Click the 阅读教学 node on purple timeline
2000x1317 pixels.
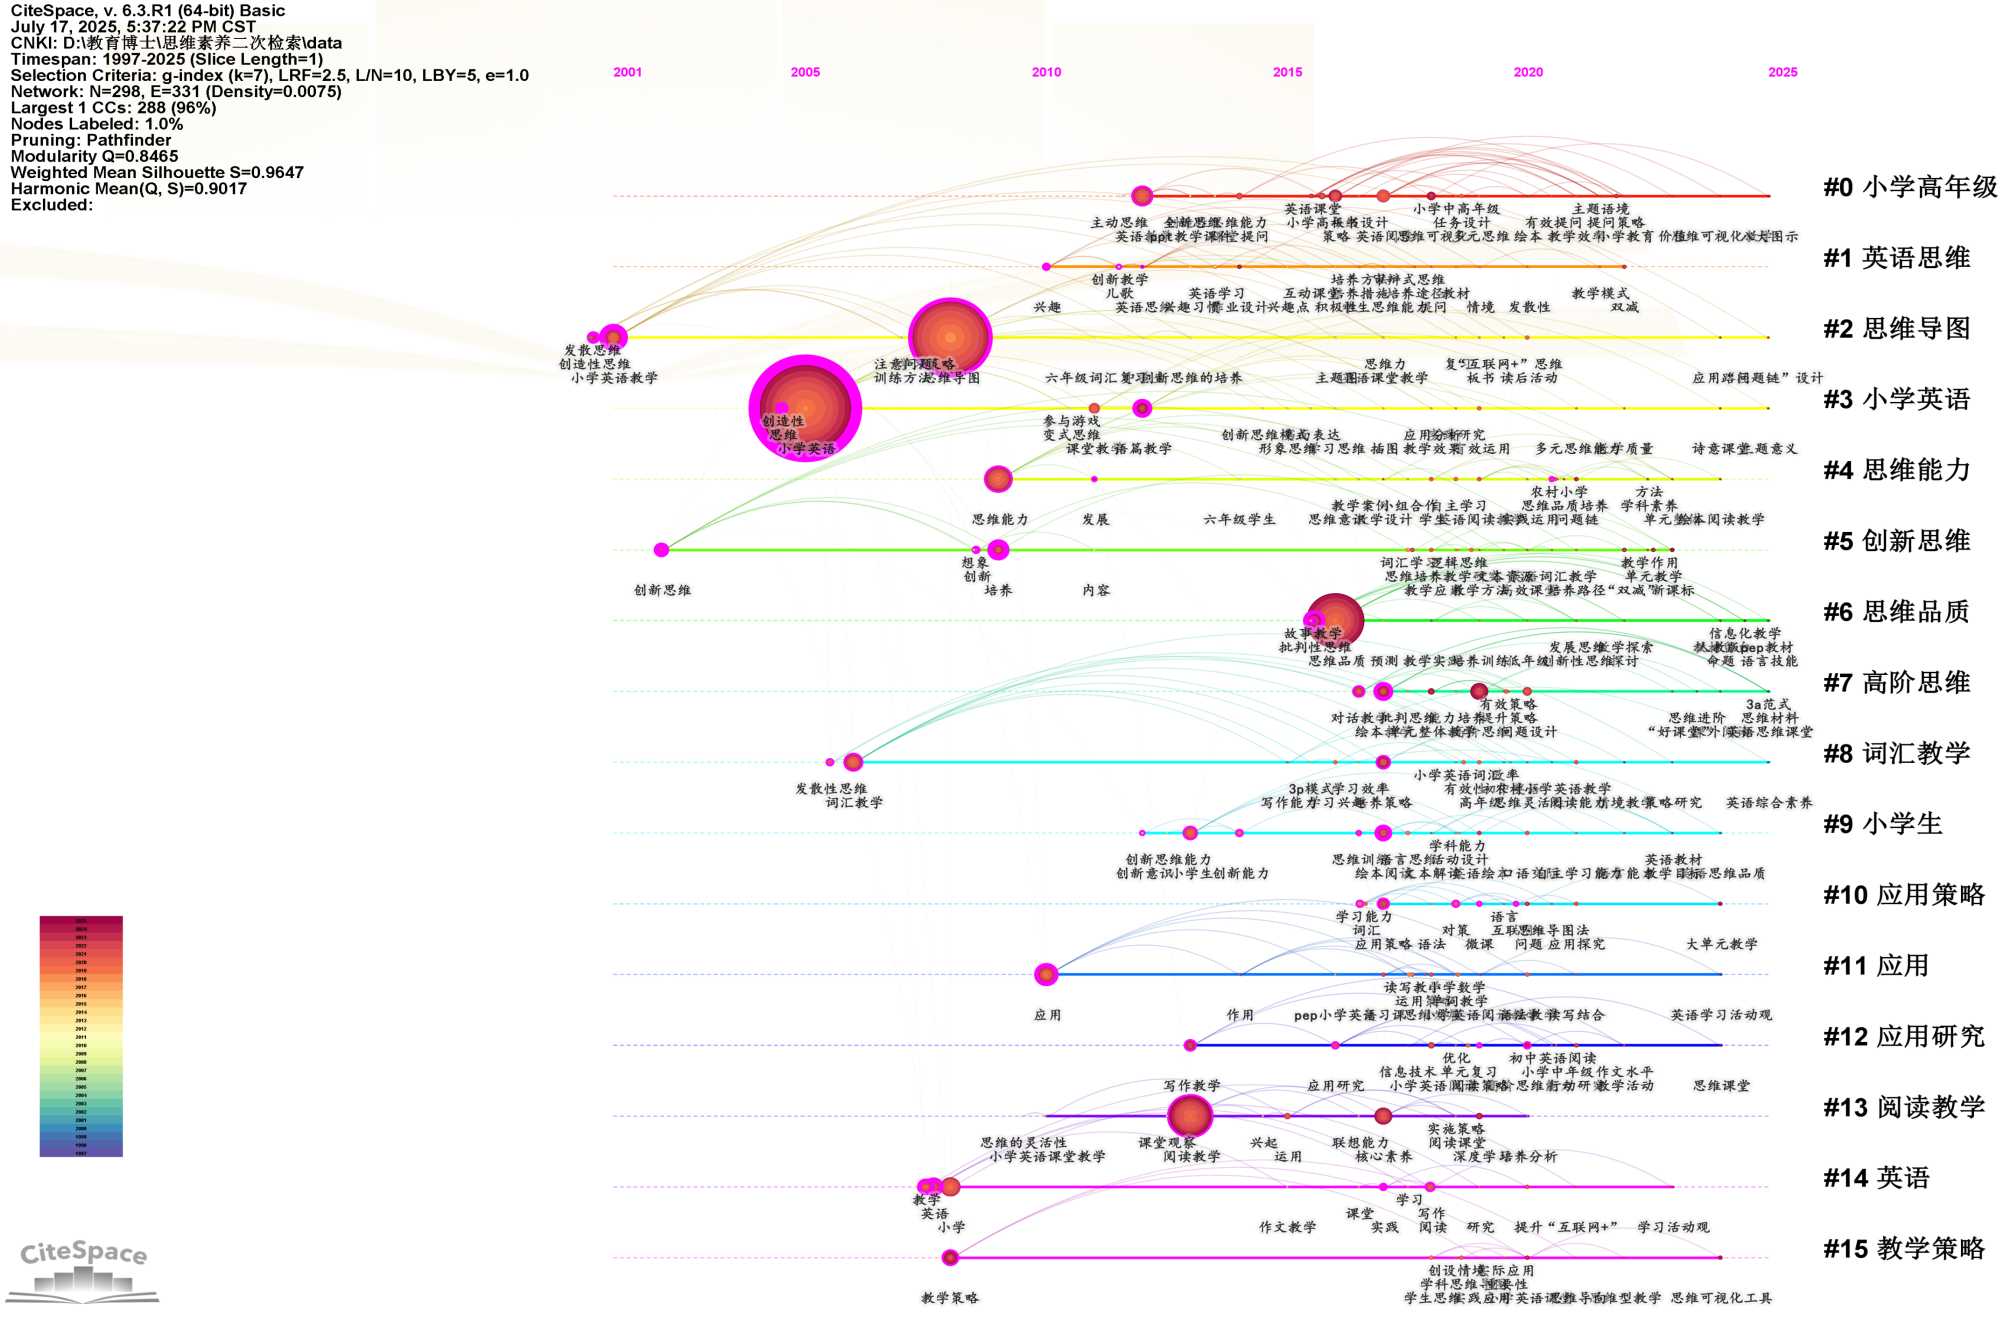click(1189, 1116)
